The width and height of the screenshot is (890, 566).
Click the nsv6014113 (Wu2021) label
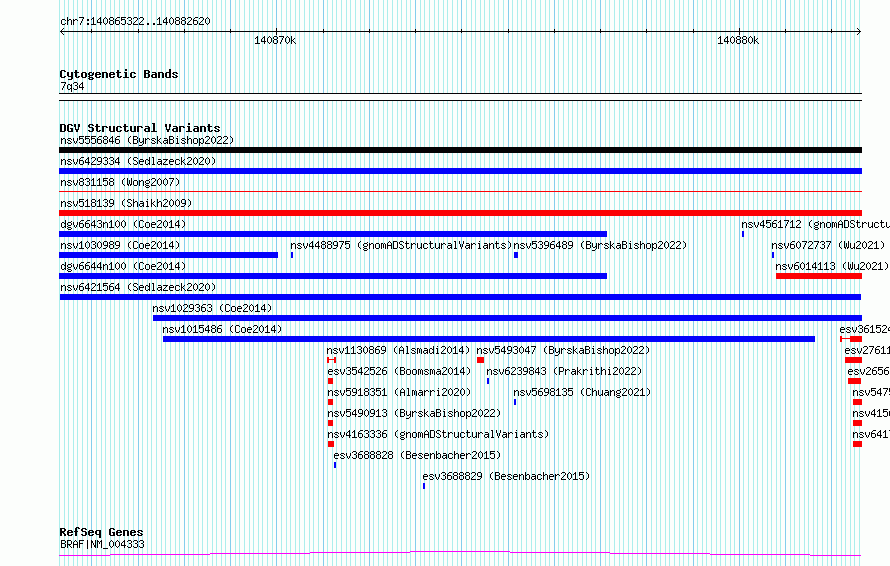click(x=832, y=266)
